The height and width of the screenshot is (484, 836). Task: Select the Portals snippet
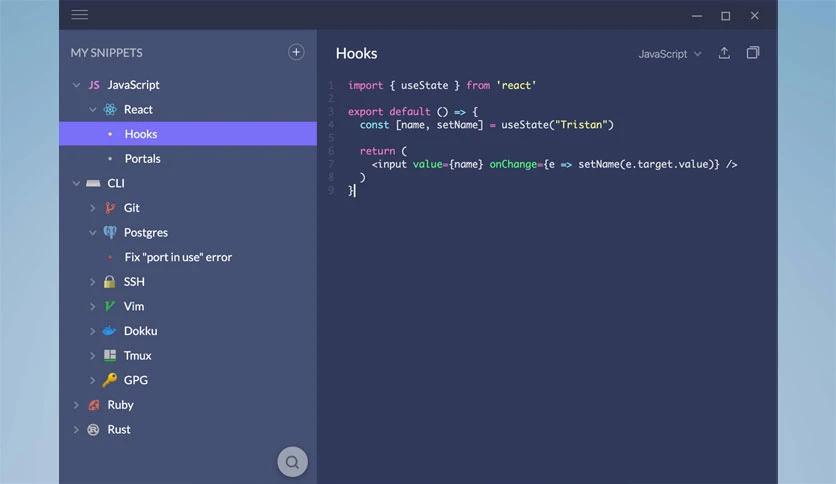[x=142, y=159]
